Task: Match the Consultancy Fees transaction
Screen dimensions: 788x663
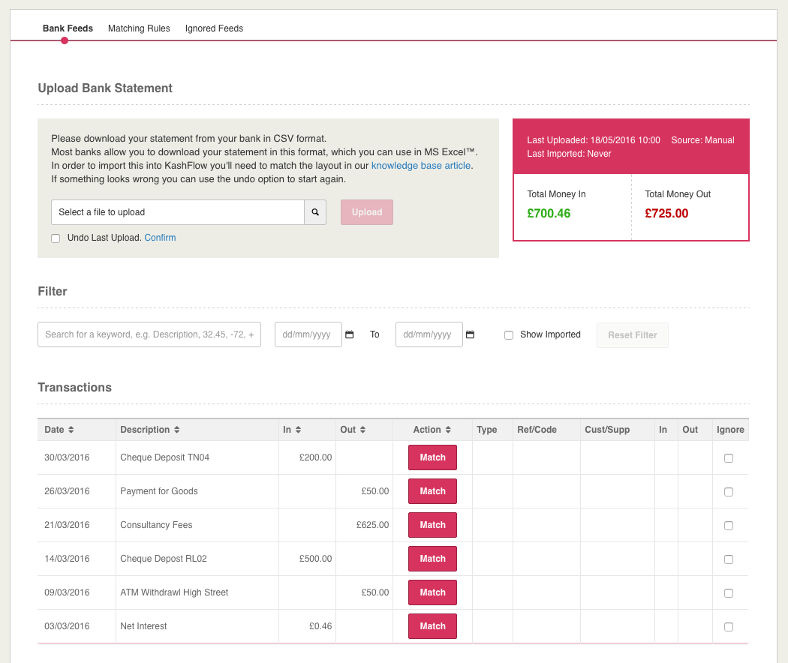Action: pos(432,525)
